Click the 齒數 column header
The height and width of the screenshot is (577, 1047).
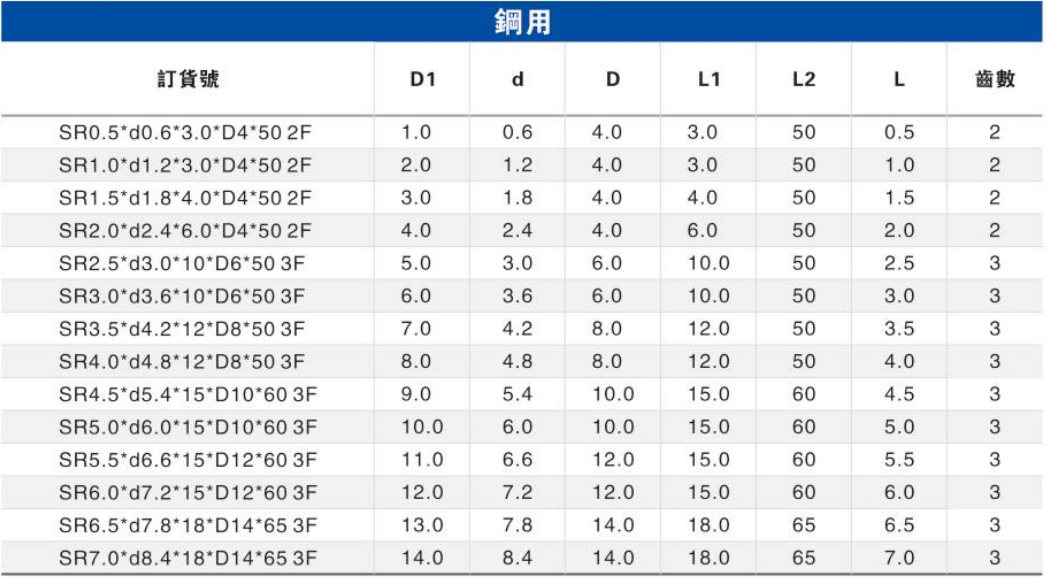(994, 79)
